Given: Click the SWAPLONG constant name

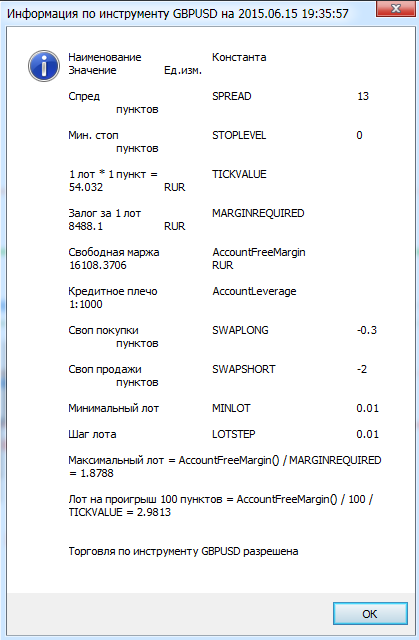Looking at the screenshot, I should click(x=240, y=330).
